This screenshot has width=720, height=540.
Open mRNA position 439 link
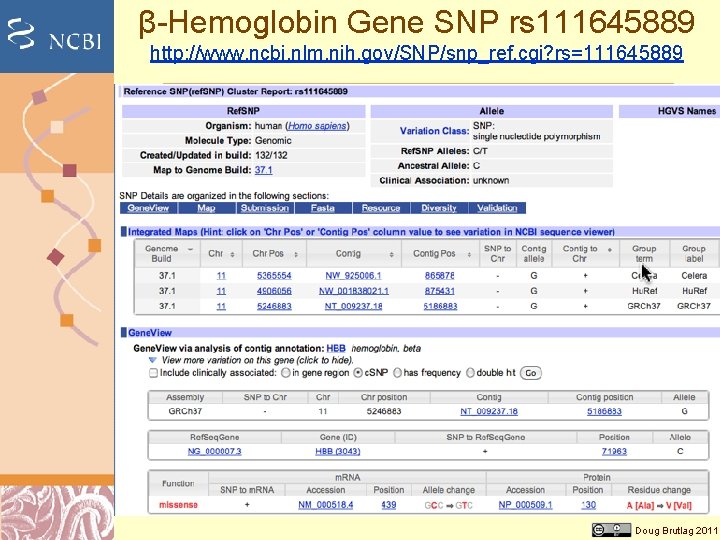tap(388, 505)
